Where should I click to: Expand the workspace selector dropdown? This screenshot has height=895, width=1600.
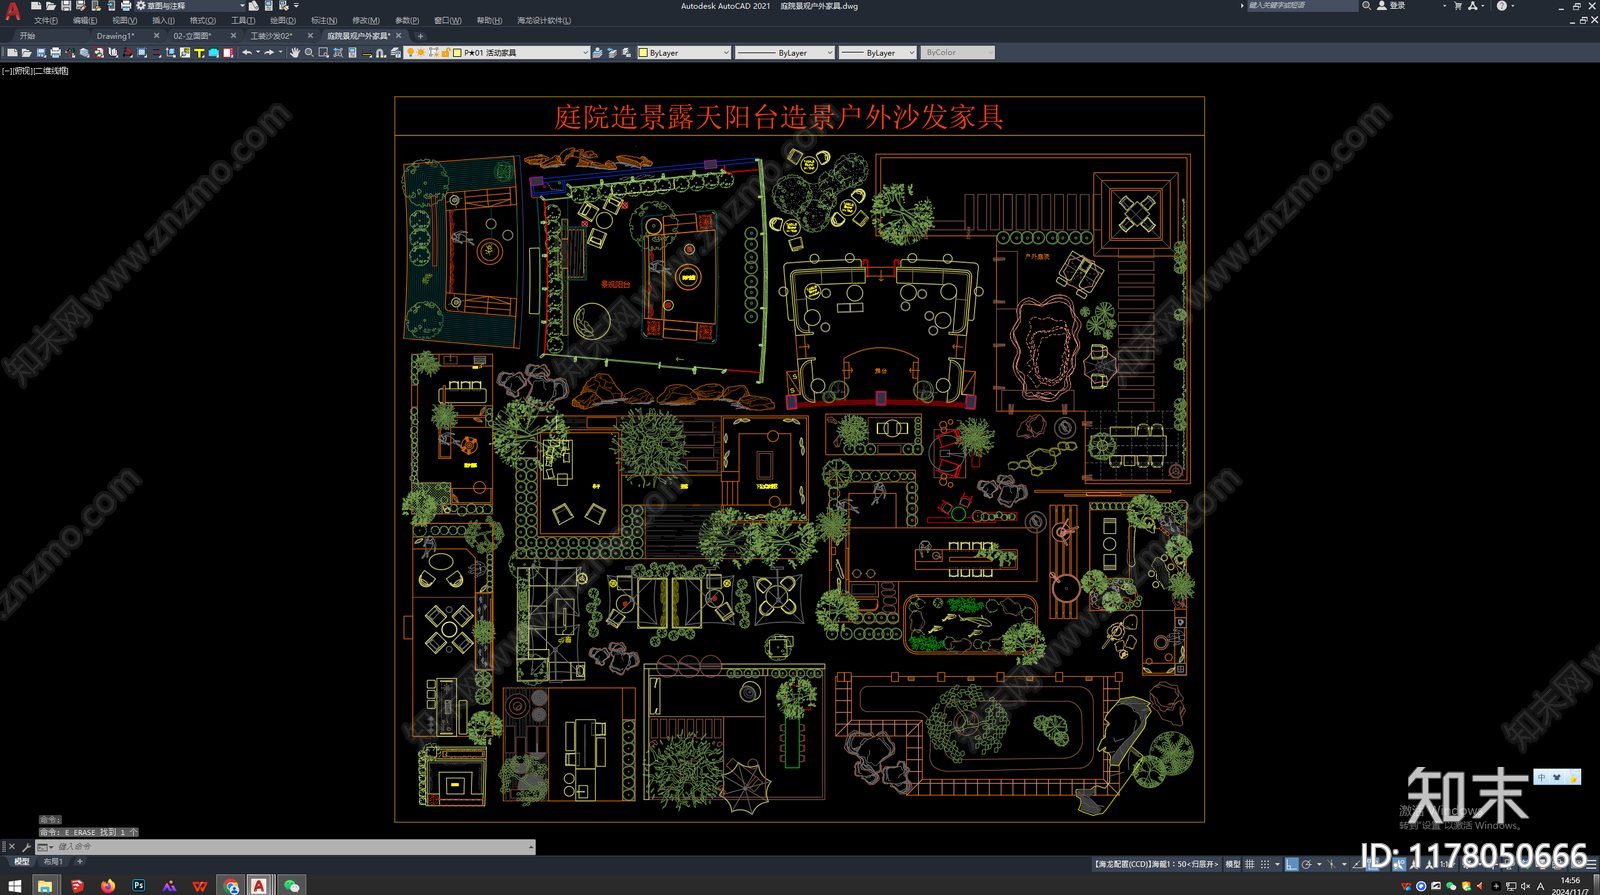pyautogui.click(x=190, y=6)
